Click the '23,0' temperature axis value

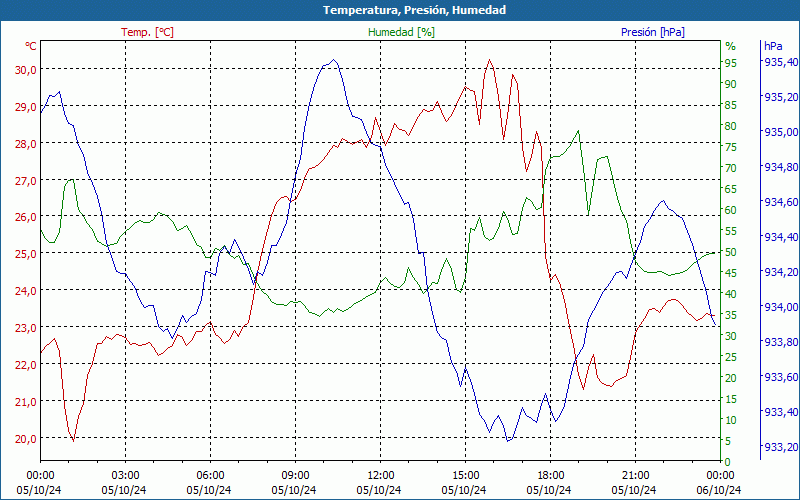(x=26, y=328)
